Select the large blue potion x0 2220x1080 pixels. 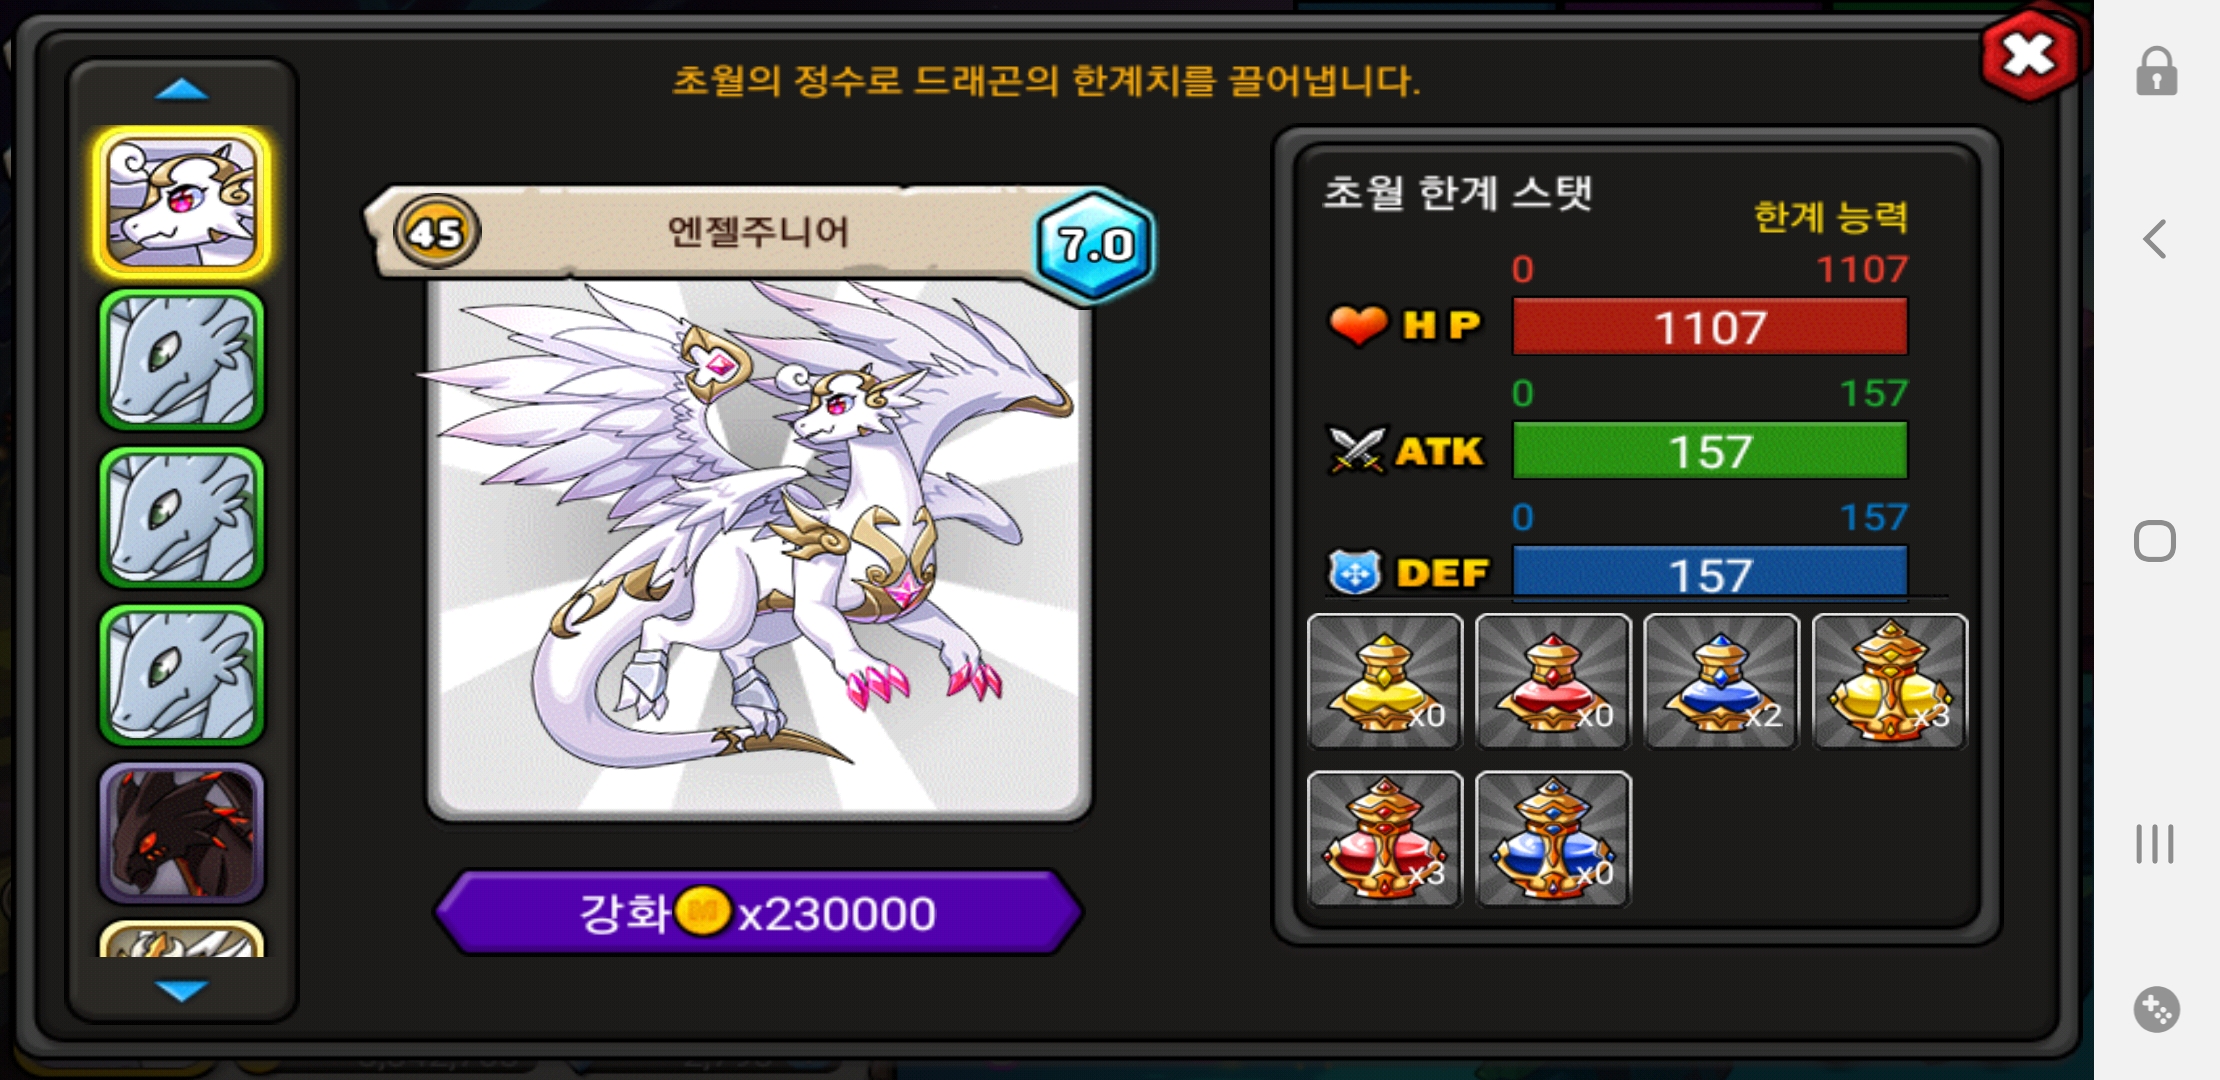1553,839
